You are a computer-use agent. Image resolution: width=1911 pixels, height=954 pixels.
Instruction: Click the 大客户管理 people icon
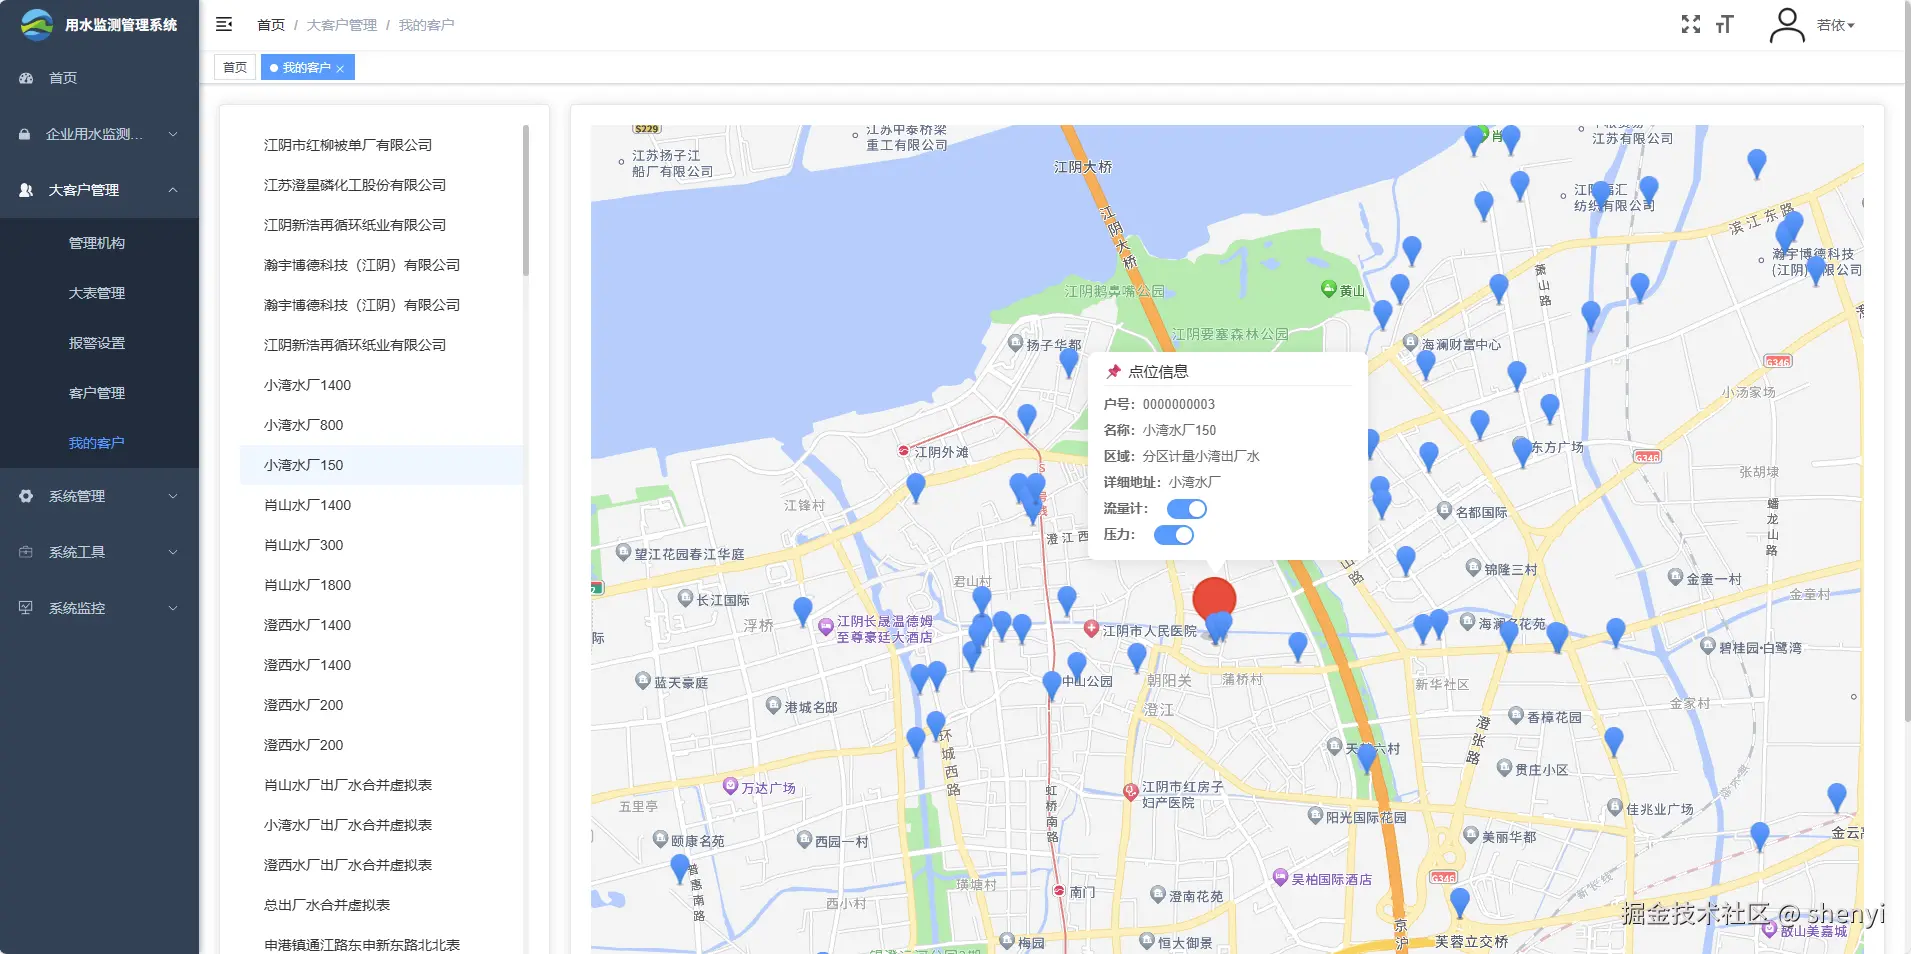26,190
